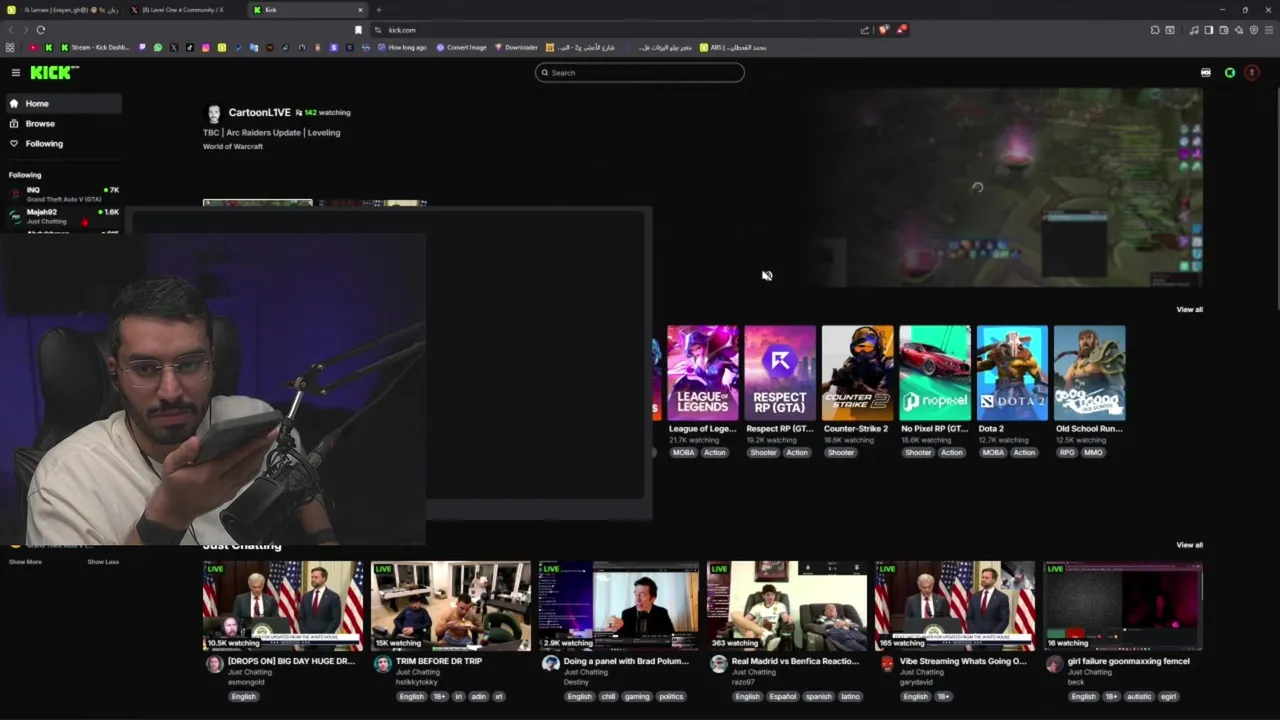Image resolution: width=1280 pixels, height=720 pixels.
Task: Select MOBA tag under League of Legends
Action: [683, 453]
